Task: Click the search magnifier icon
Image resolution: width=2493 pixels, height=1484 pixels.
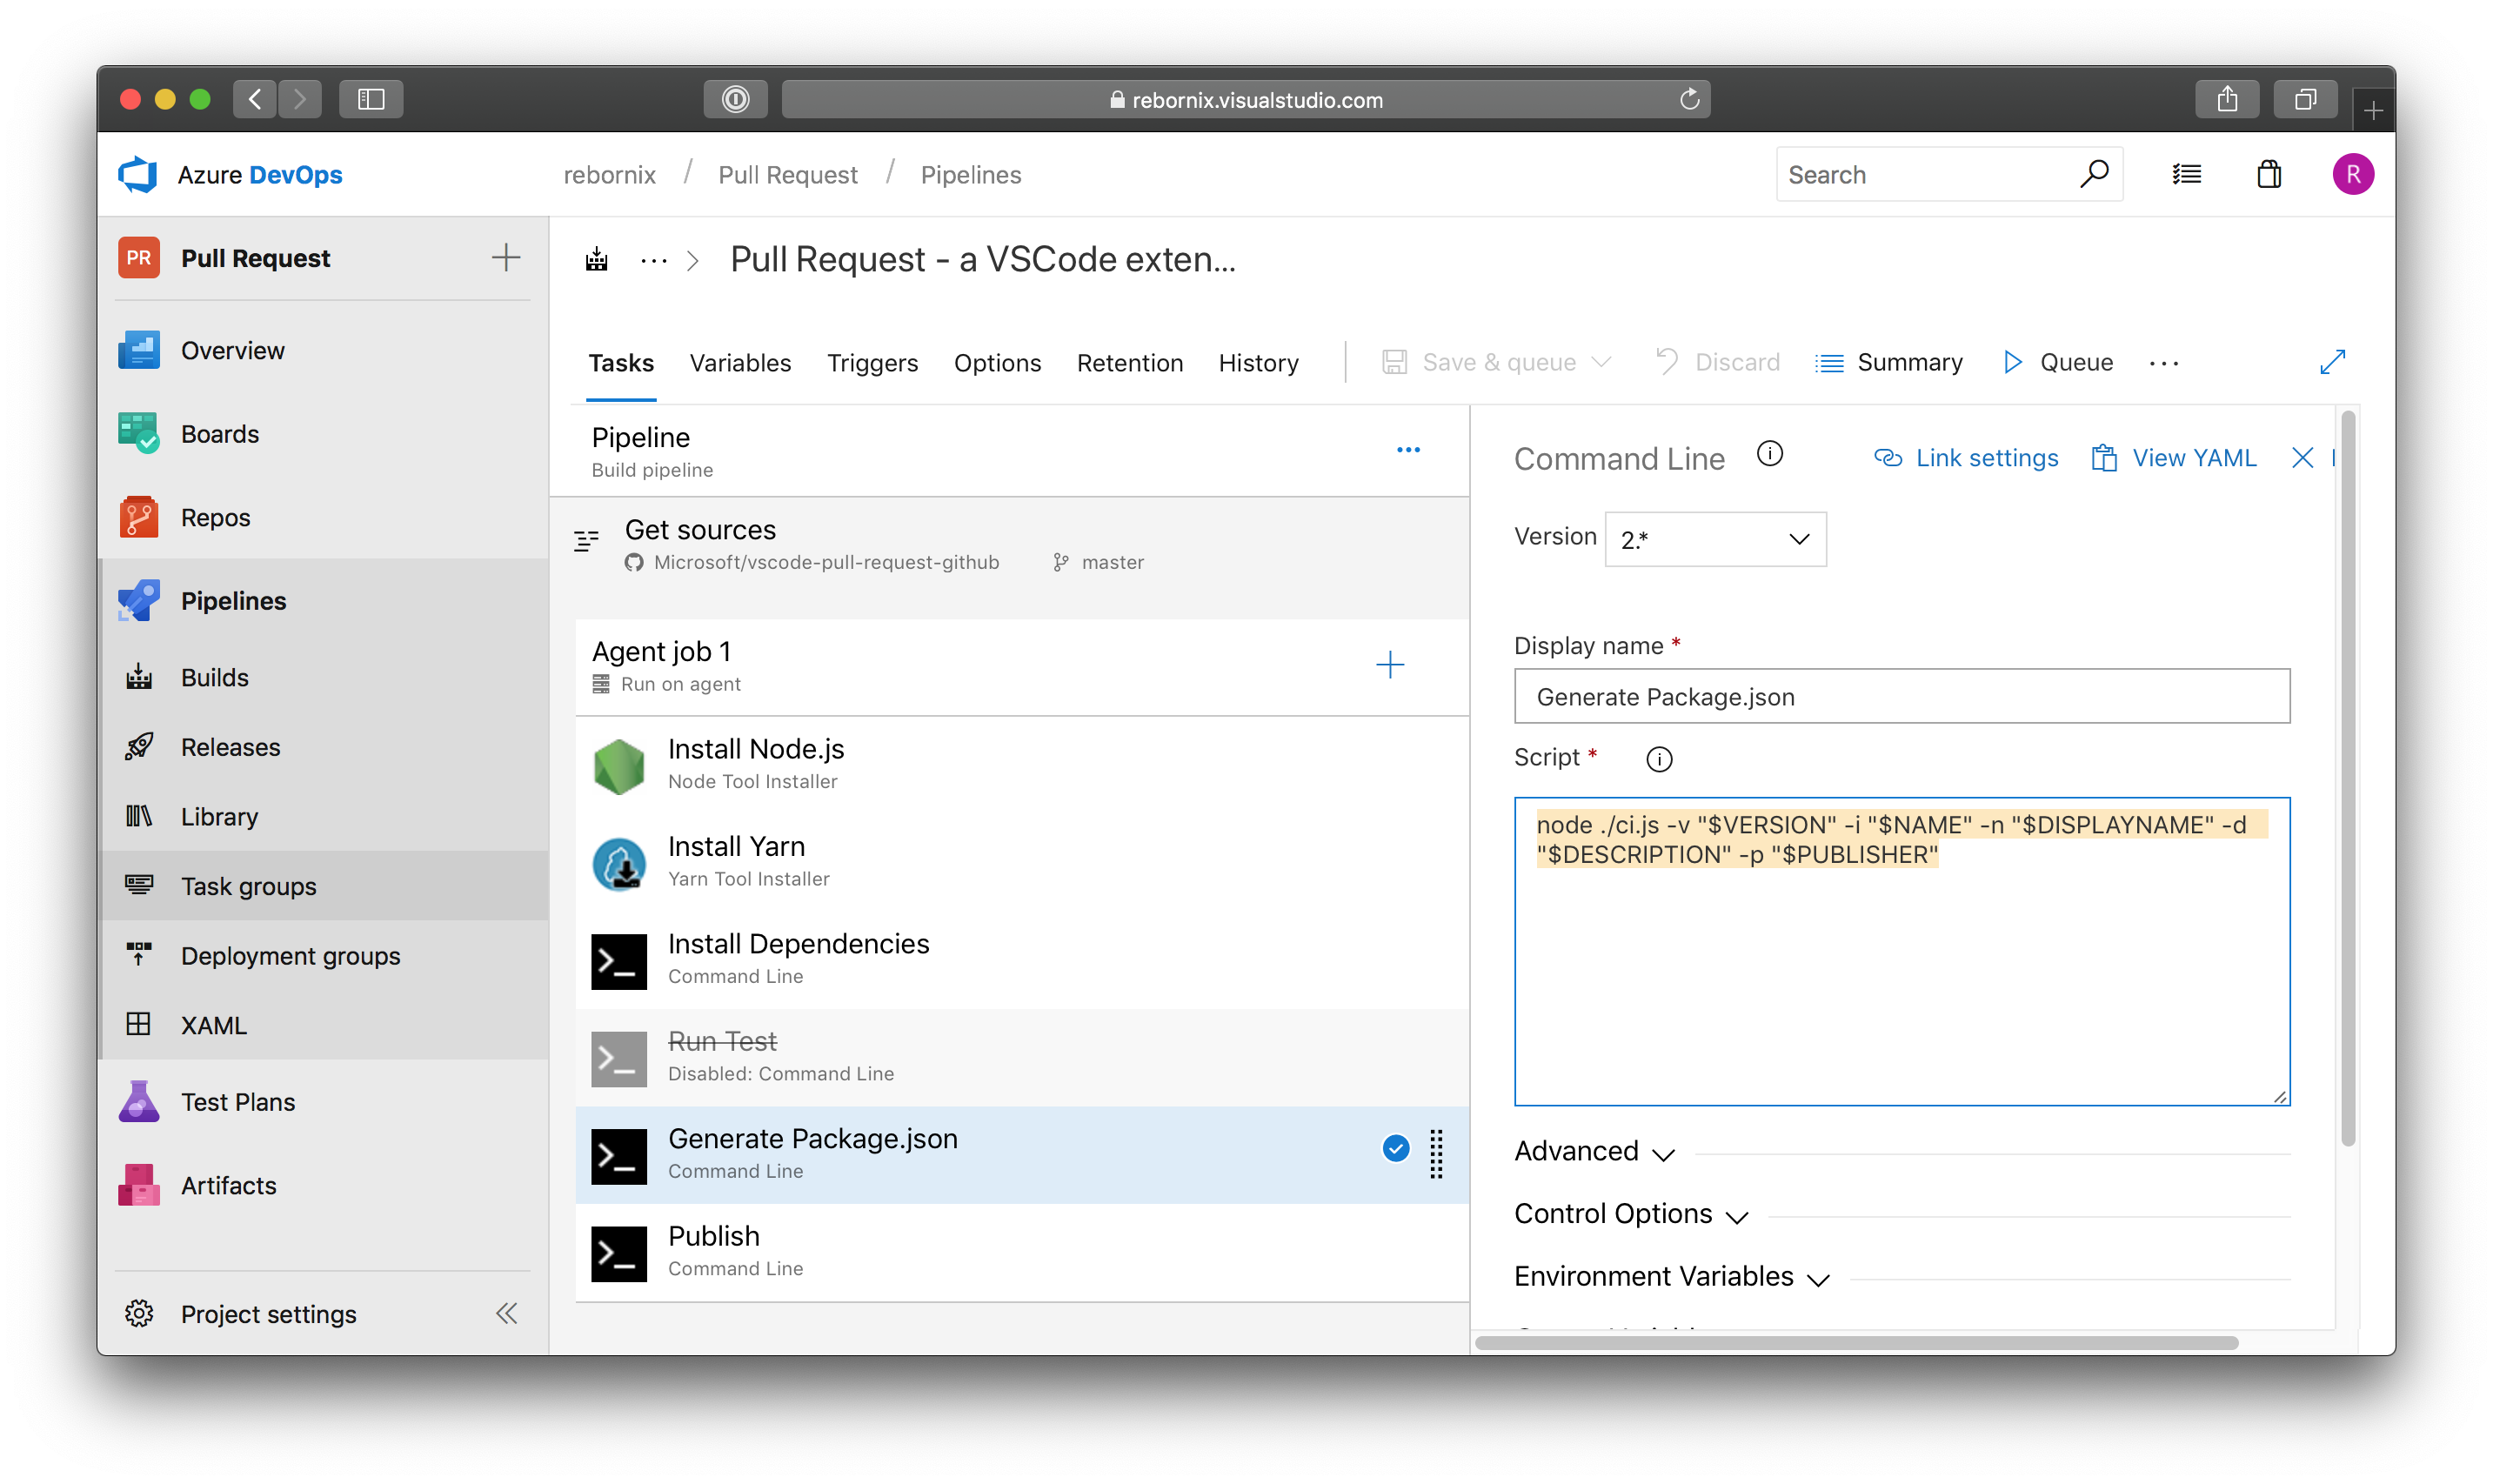Action: (2093, 174)
